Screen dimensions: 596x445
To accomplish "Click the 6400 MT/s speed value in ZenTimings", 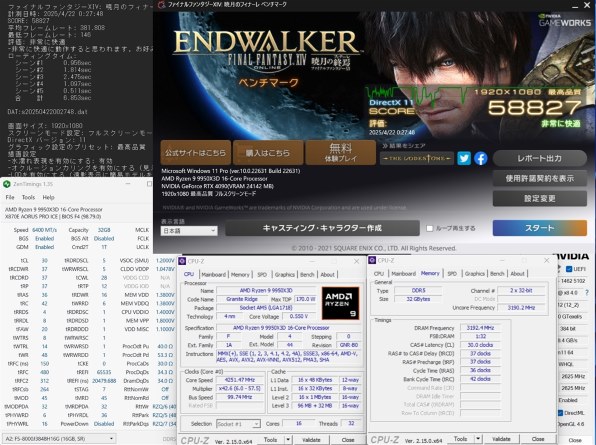I will coord(44,230).
